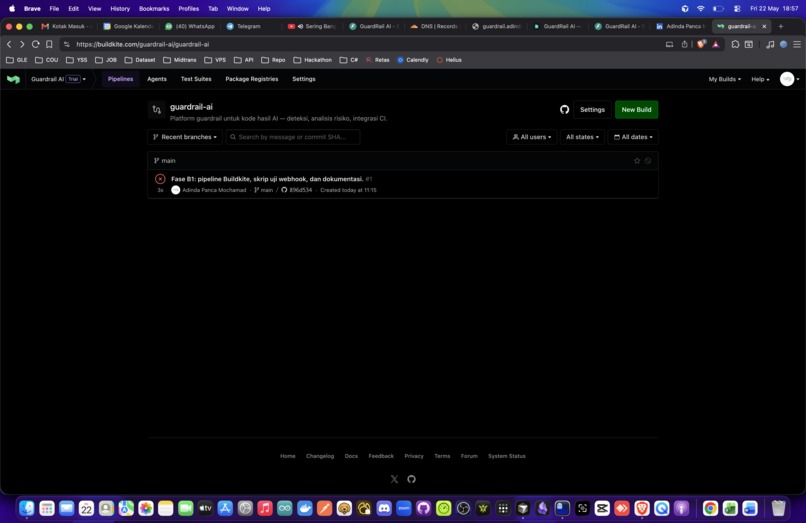This screenshot has height=523, width=806.
Task: Click the New Build button
Action: click(636, 110)
